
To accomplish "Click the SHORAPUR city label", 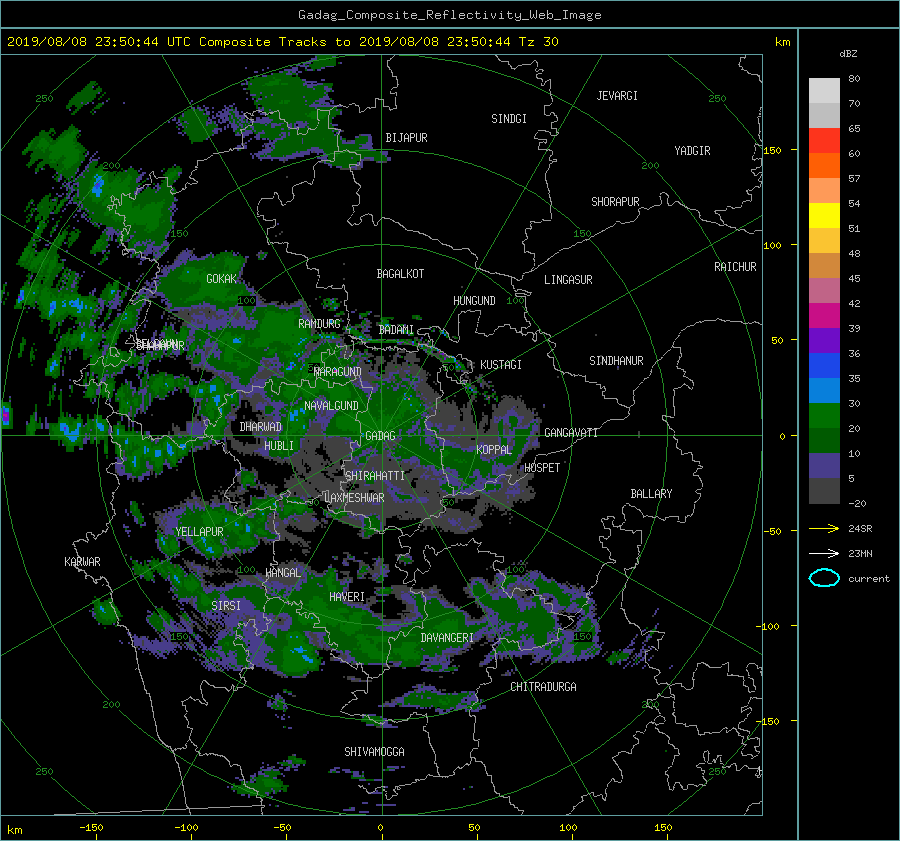I will pyautogui.click(x=615, y=202).
